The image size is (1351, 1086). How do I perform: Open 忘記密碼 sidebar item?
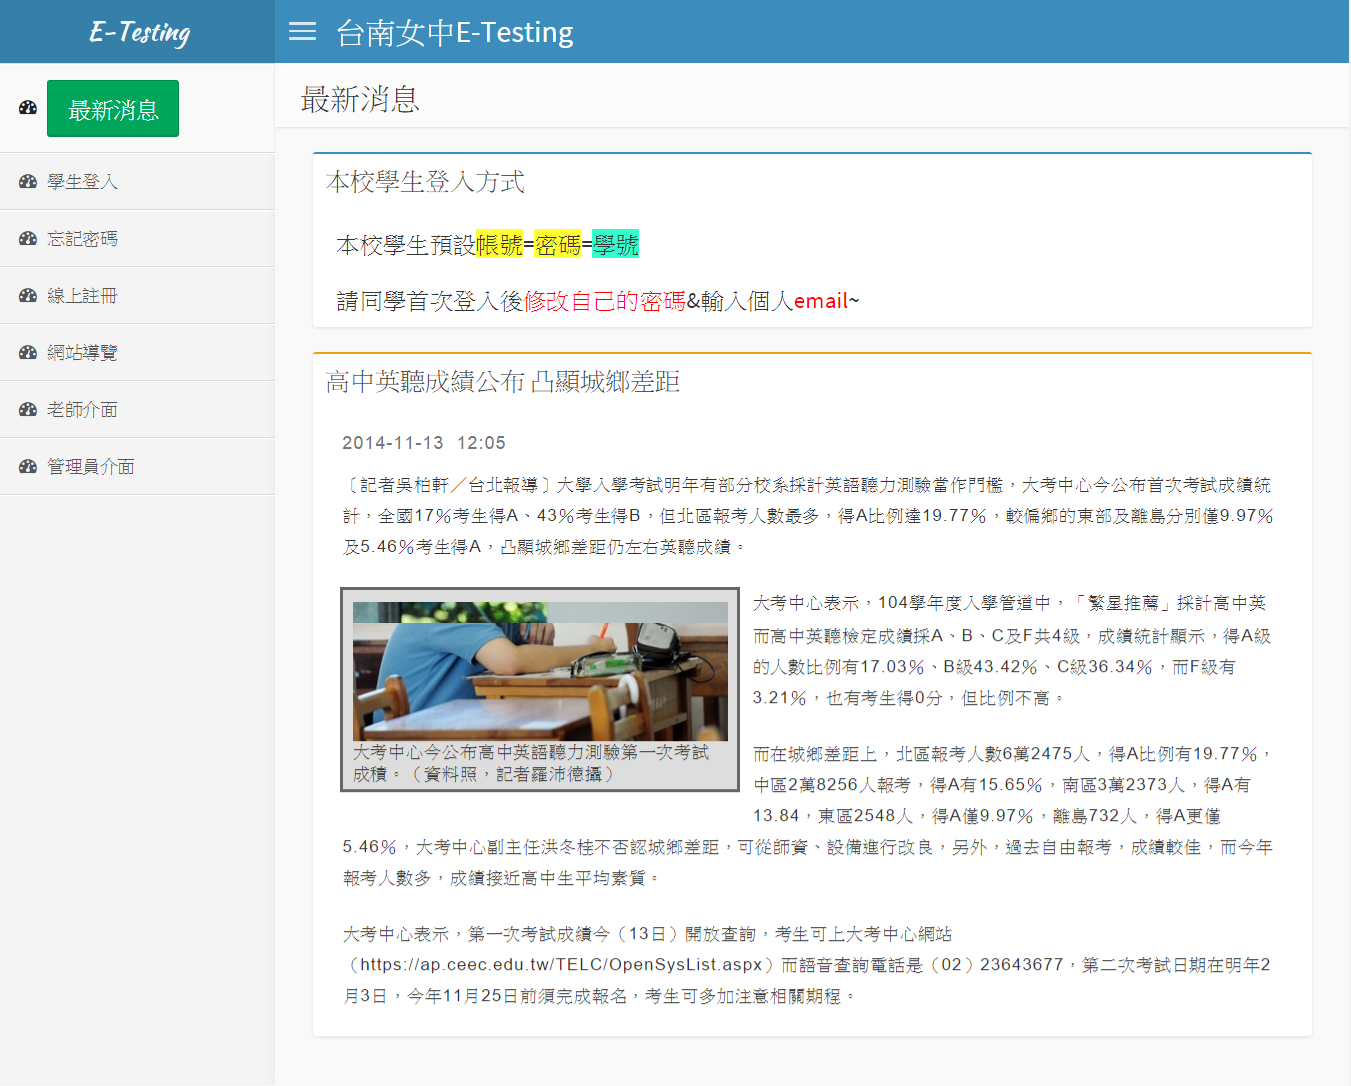(137, 239)
